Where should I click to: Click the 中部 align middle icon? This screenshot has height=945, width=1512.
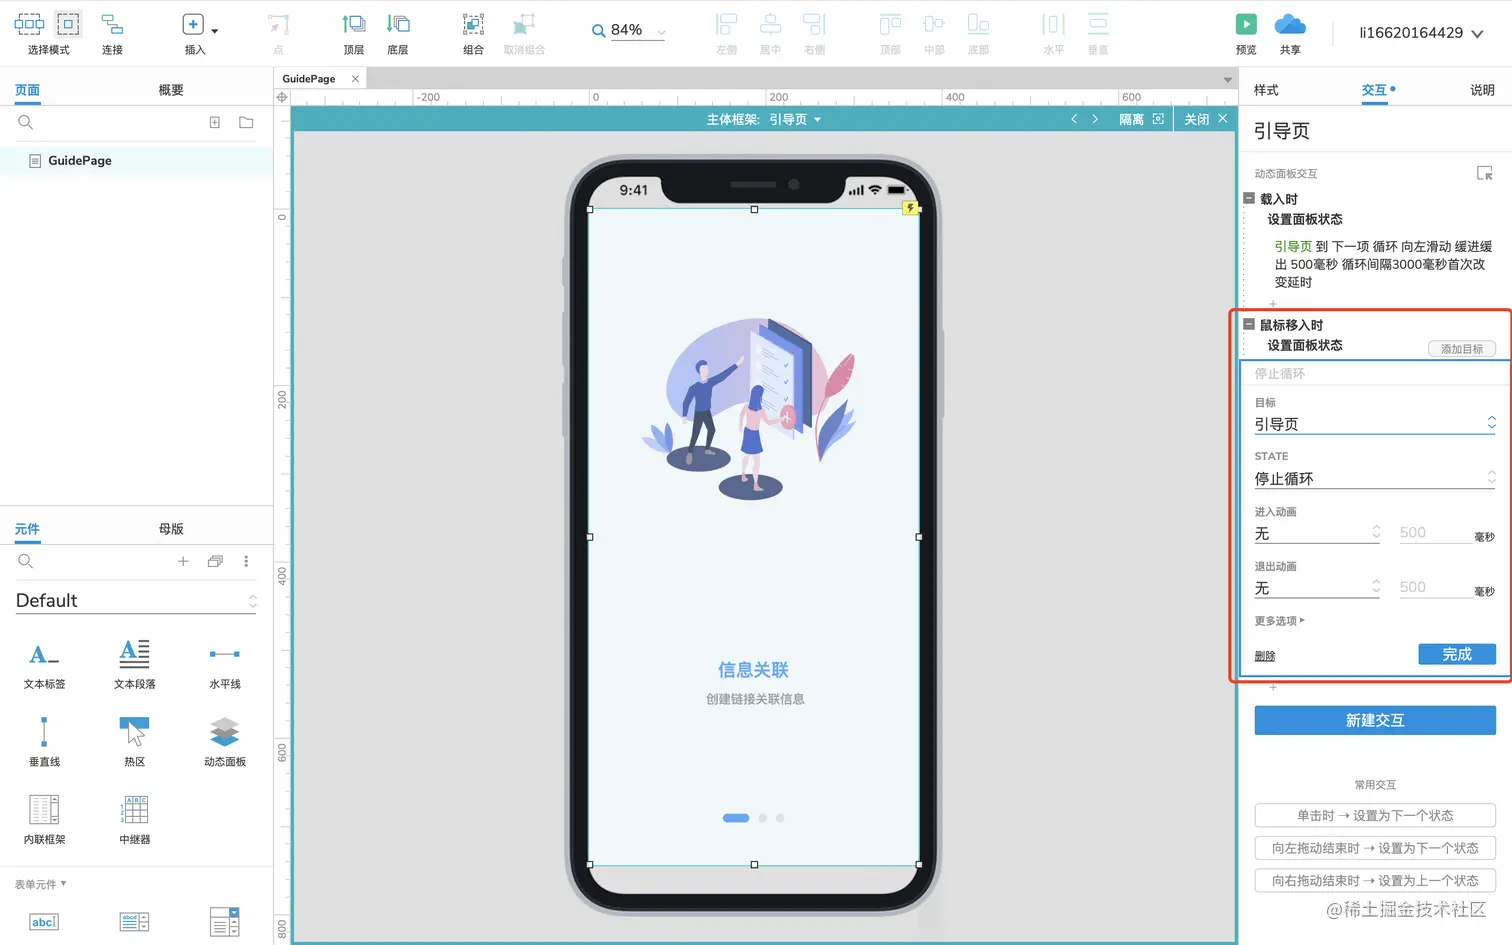click(x=934, y=24)
